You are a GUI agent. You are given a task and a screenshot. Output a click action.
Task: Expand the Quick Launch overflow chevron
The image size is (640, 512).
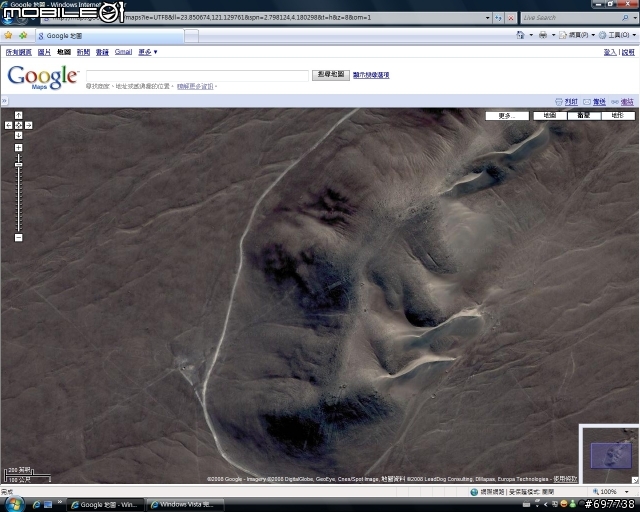[x=60, y=502]
